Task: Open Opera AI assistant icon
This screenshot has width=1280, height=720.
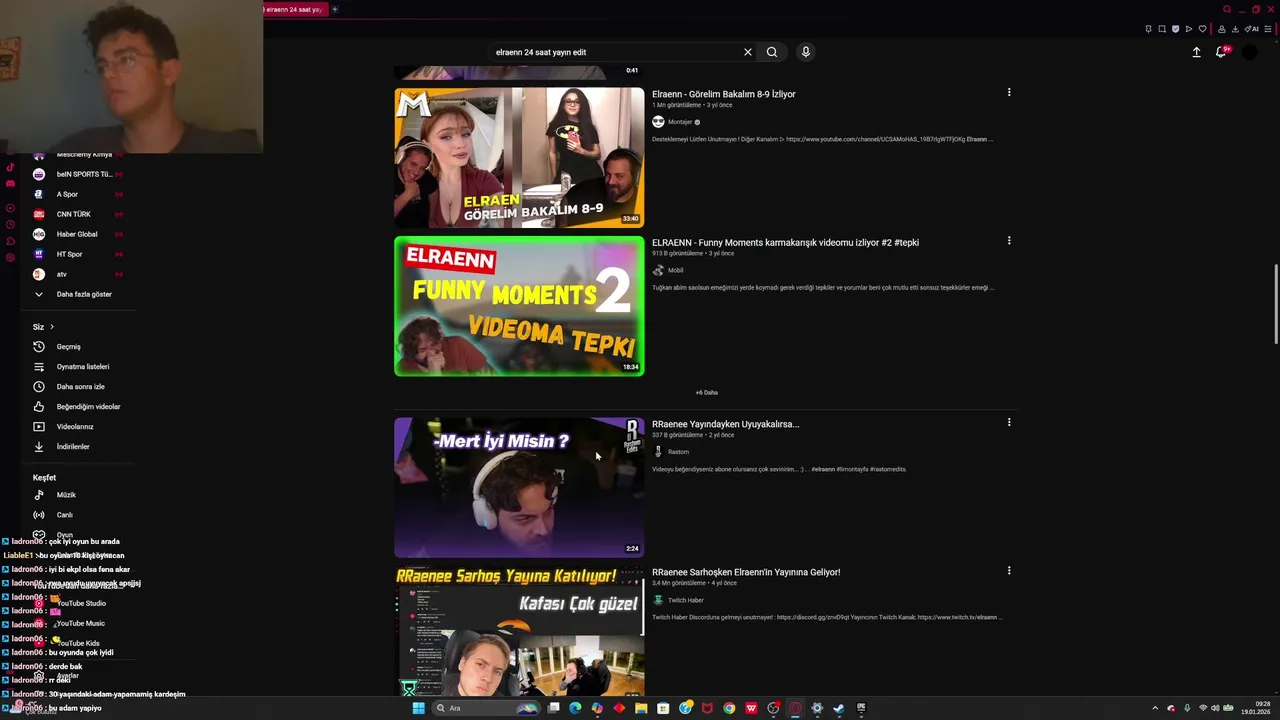Action: pos(1252,29)
